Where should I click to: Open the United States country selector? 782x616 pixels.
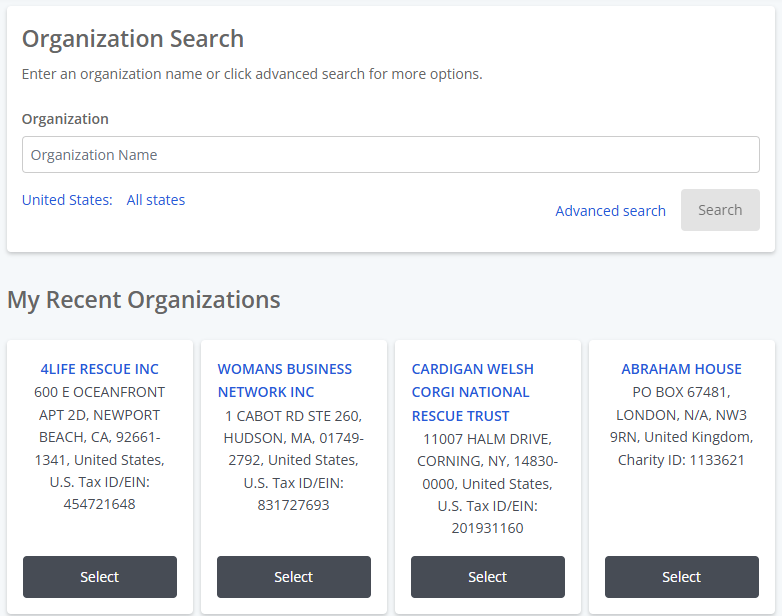[x=67, y=200]
